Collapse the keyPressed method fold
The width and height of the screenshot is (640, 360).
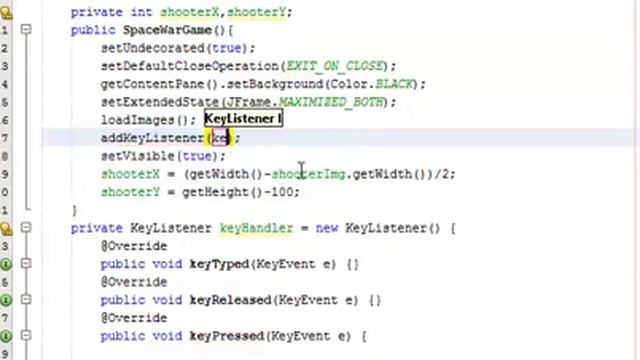(x=26, y=336)
